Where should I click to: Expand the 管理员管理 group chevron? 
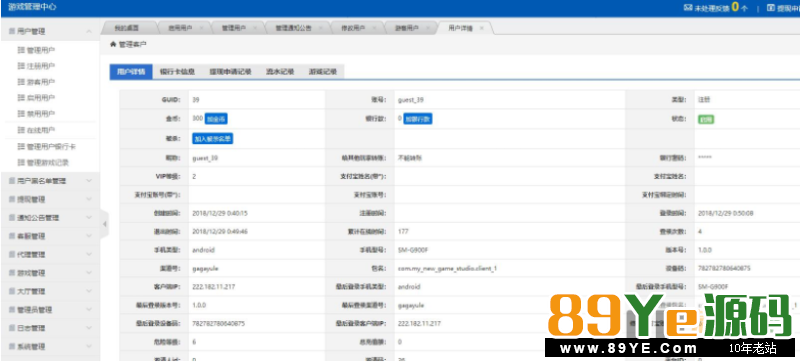click(x=89, y=309)
